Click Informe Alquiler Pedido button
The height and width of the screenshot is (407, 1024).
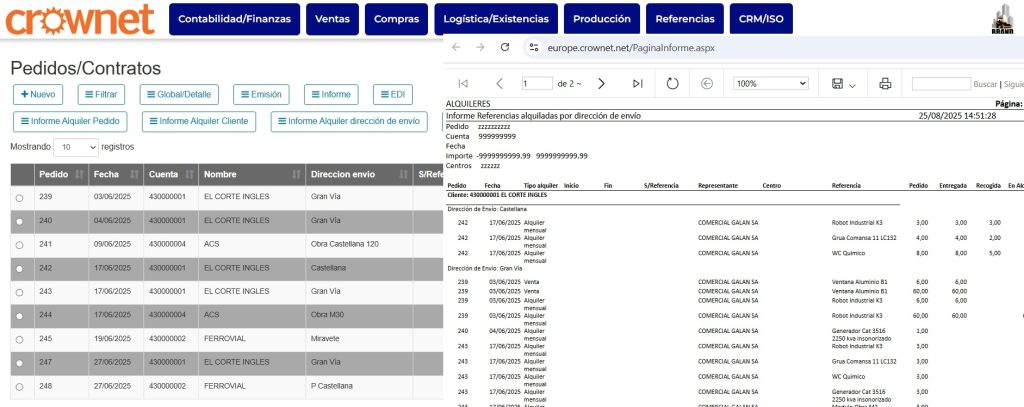pyautogui.click(x=70, y=122)
